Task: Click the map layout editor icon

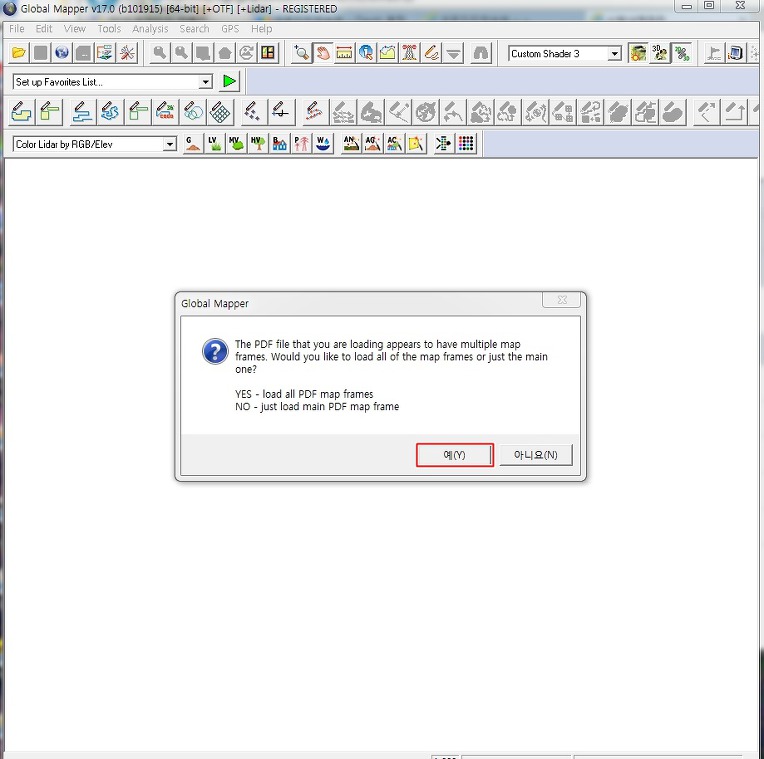Action: [x=268, y=53]
